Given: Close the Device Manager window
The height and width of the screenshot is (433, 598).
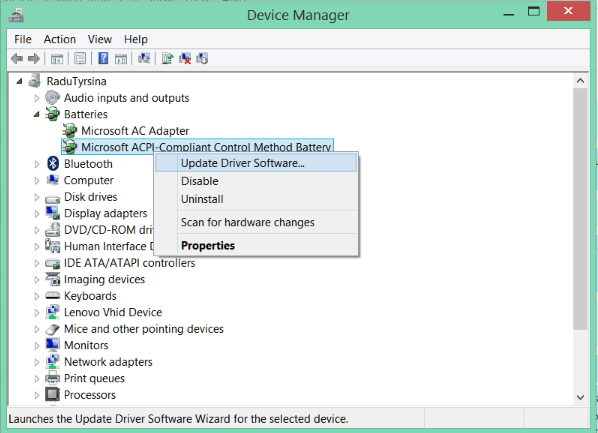Looking at the screenshot, I should (x=568, y=11).
